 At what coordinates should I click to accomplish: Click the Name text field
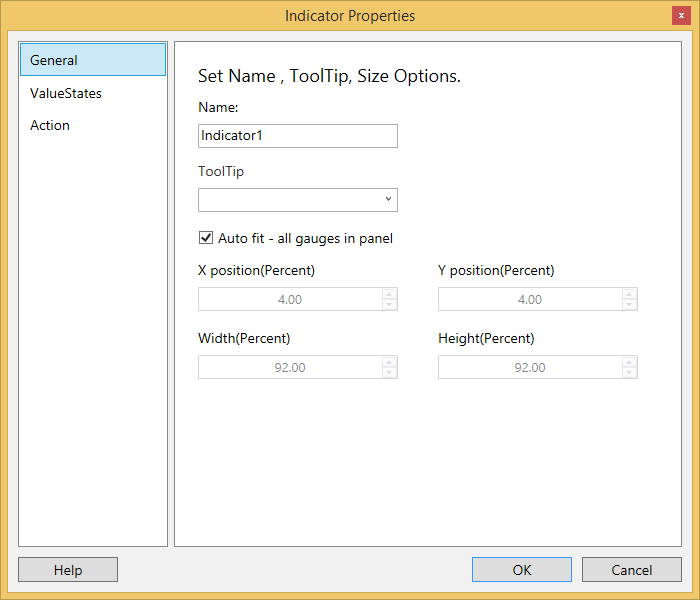pos(297,136)
